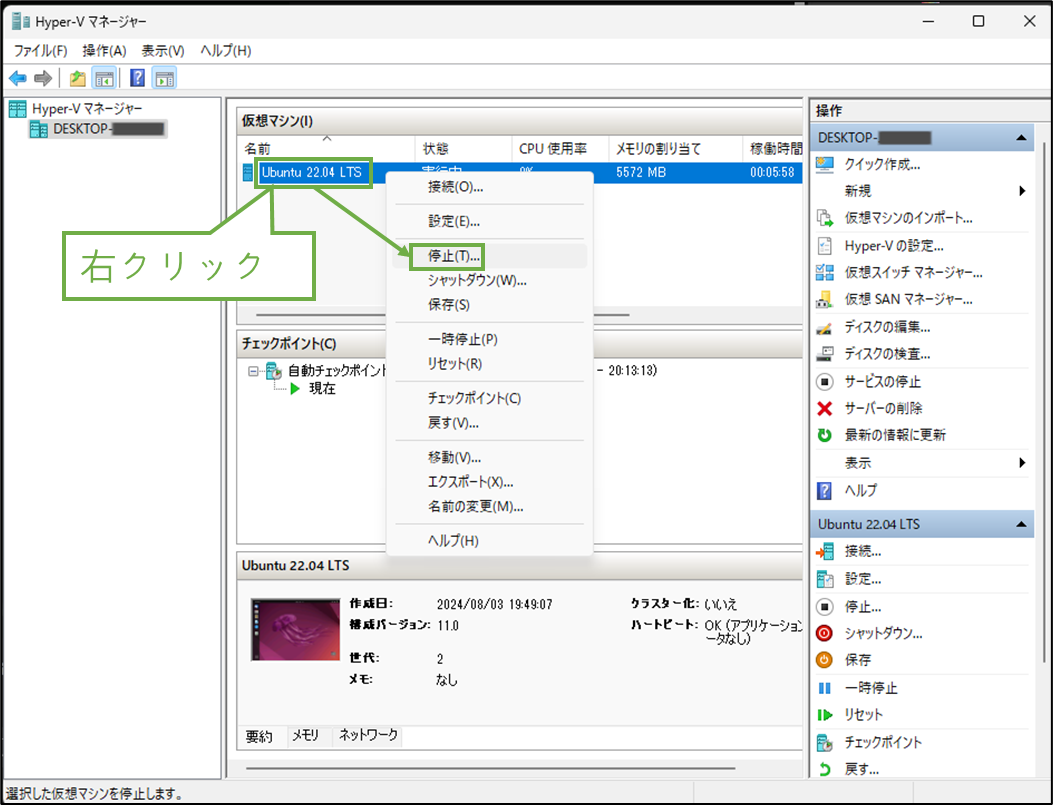Click the red Shut Down icon in Actions pane
The width and height of the screenshot is (1053, 805).
click(x=825, y=633)
